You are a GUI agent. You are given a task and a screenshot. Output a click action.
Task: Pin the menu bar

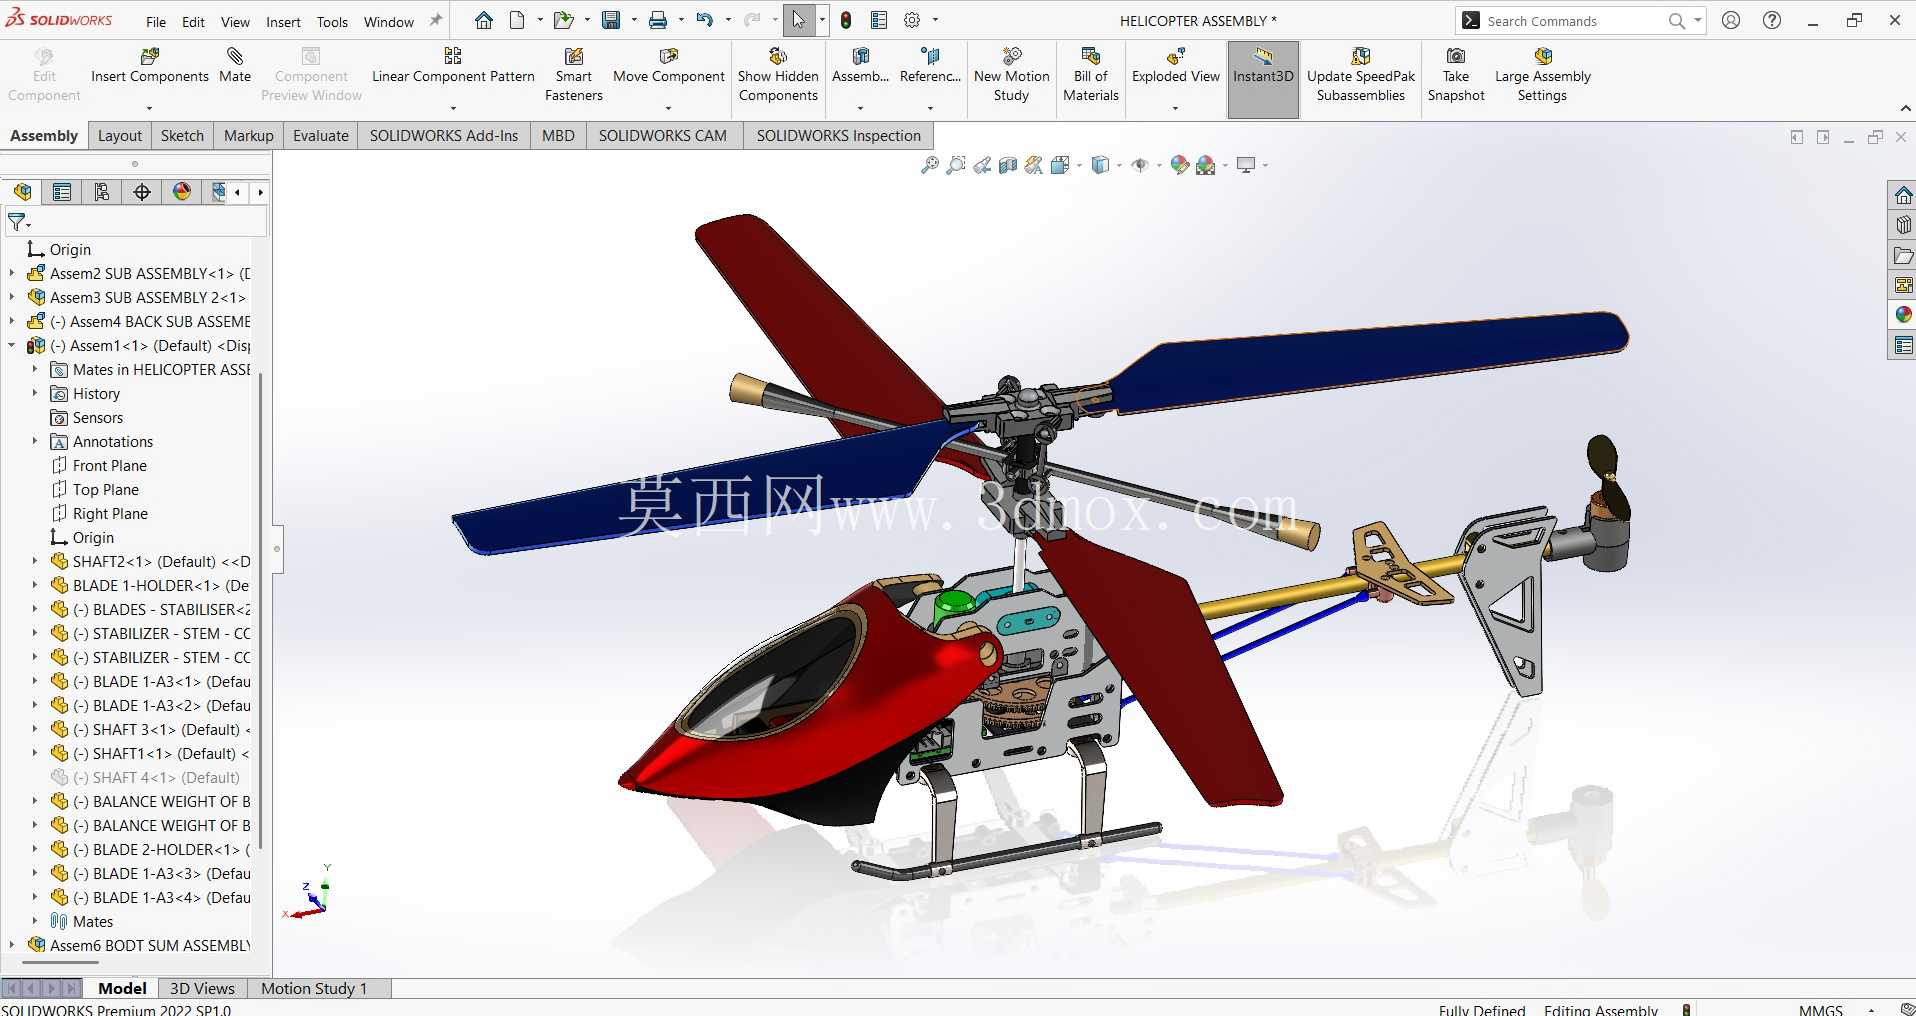pyautogui.click(x=436, y=20)
